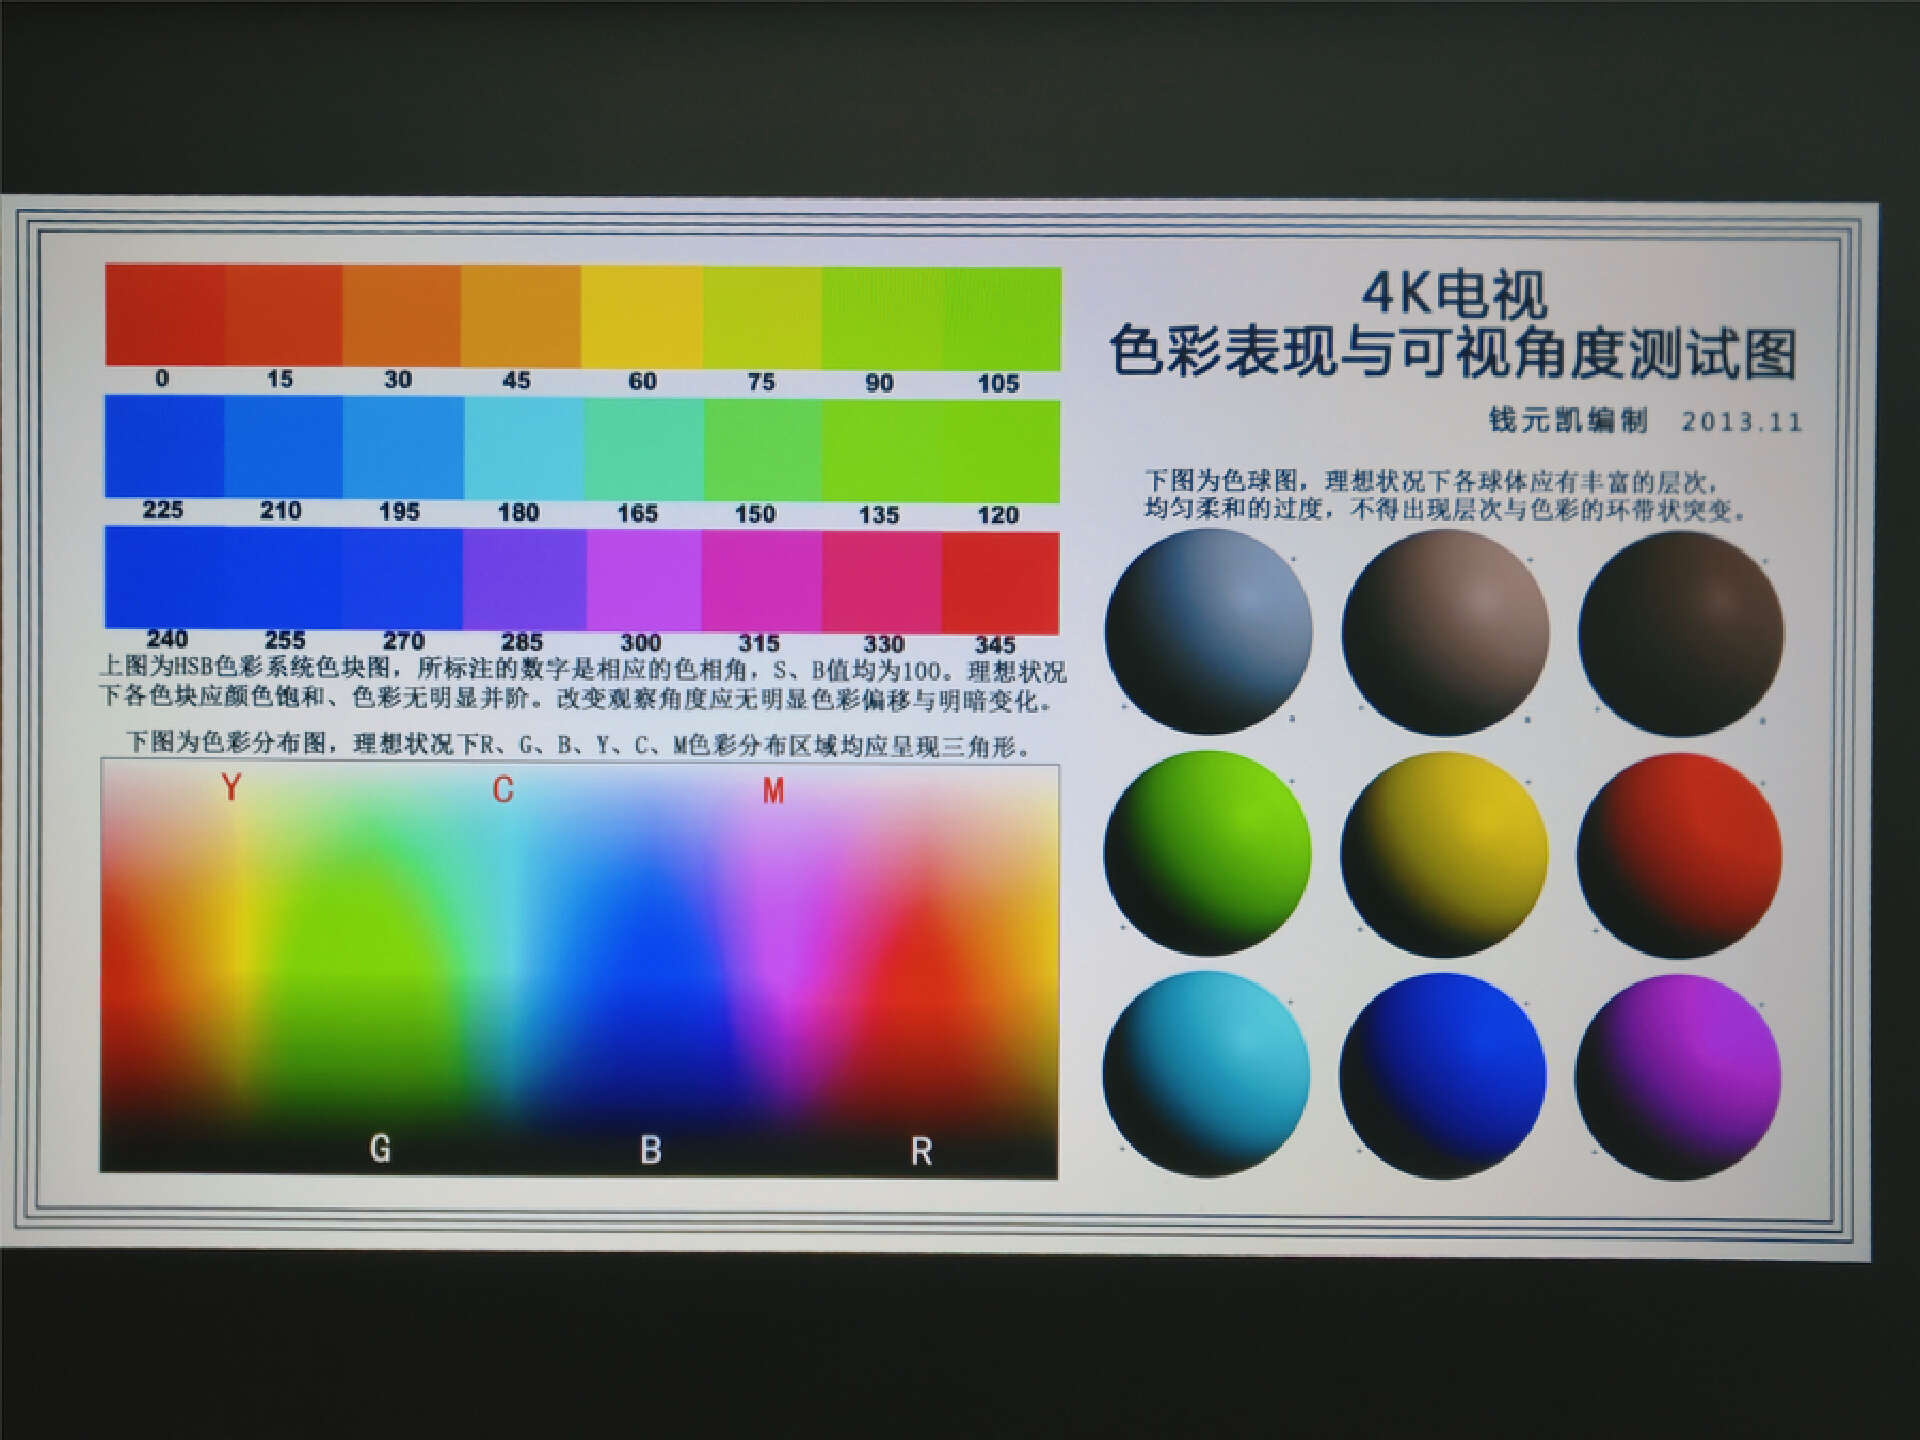Viewport: 1920px width, 1440px height.
Task: Select the color block above label 120
Action: (1001, 451)
